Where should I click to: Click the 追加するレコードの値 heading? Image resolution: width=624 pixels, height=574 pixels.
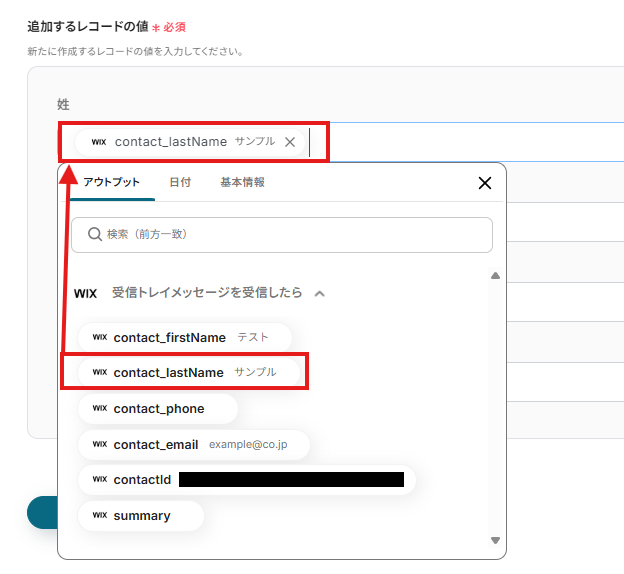pyautogui.click(x=88, y=26)
